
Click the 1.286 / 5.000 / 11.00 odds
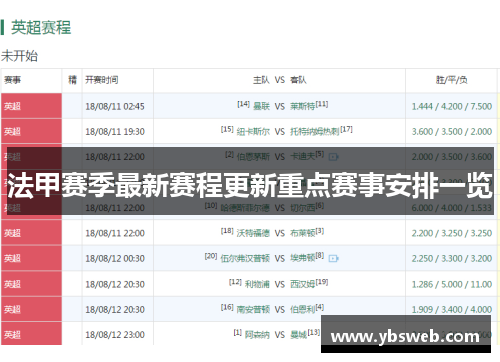(x=452, y=284)
